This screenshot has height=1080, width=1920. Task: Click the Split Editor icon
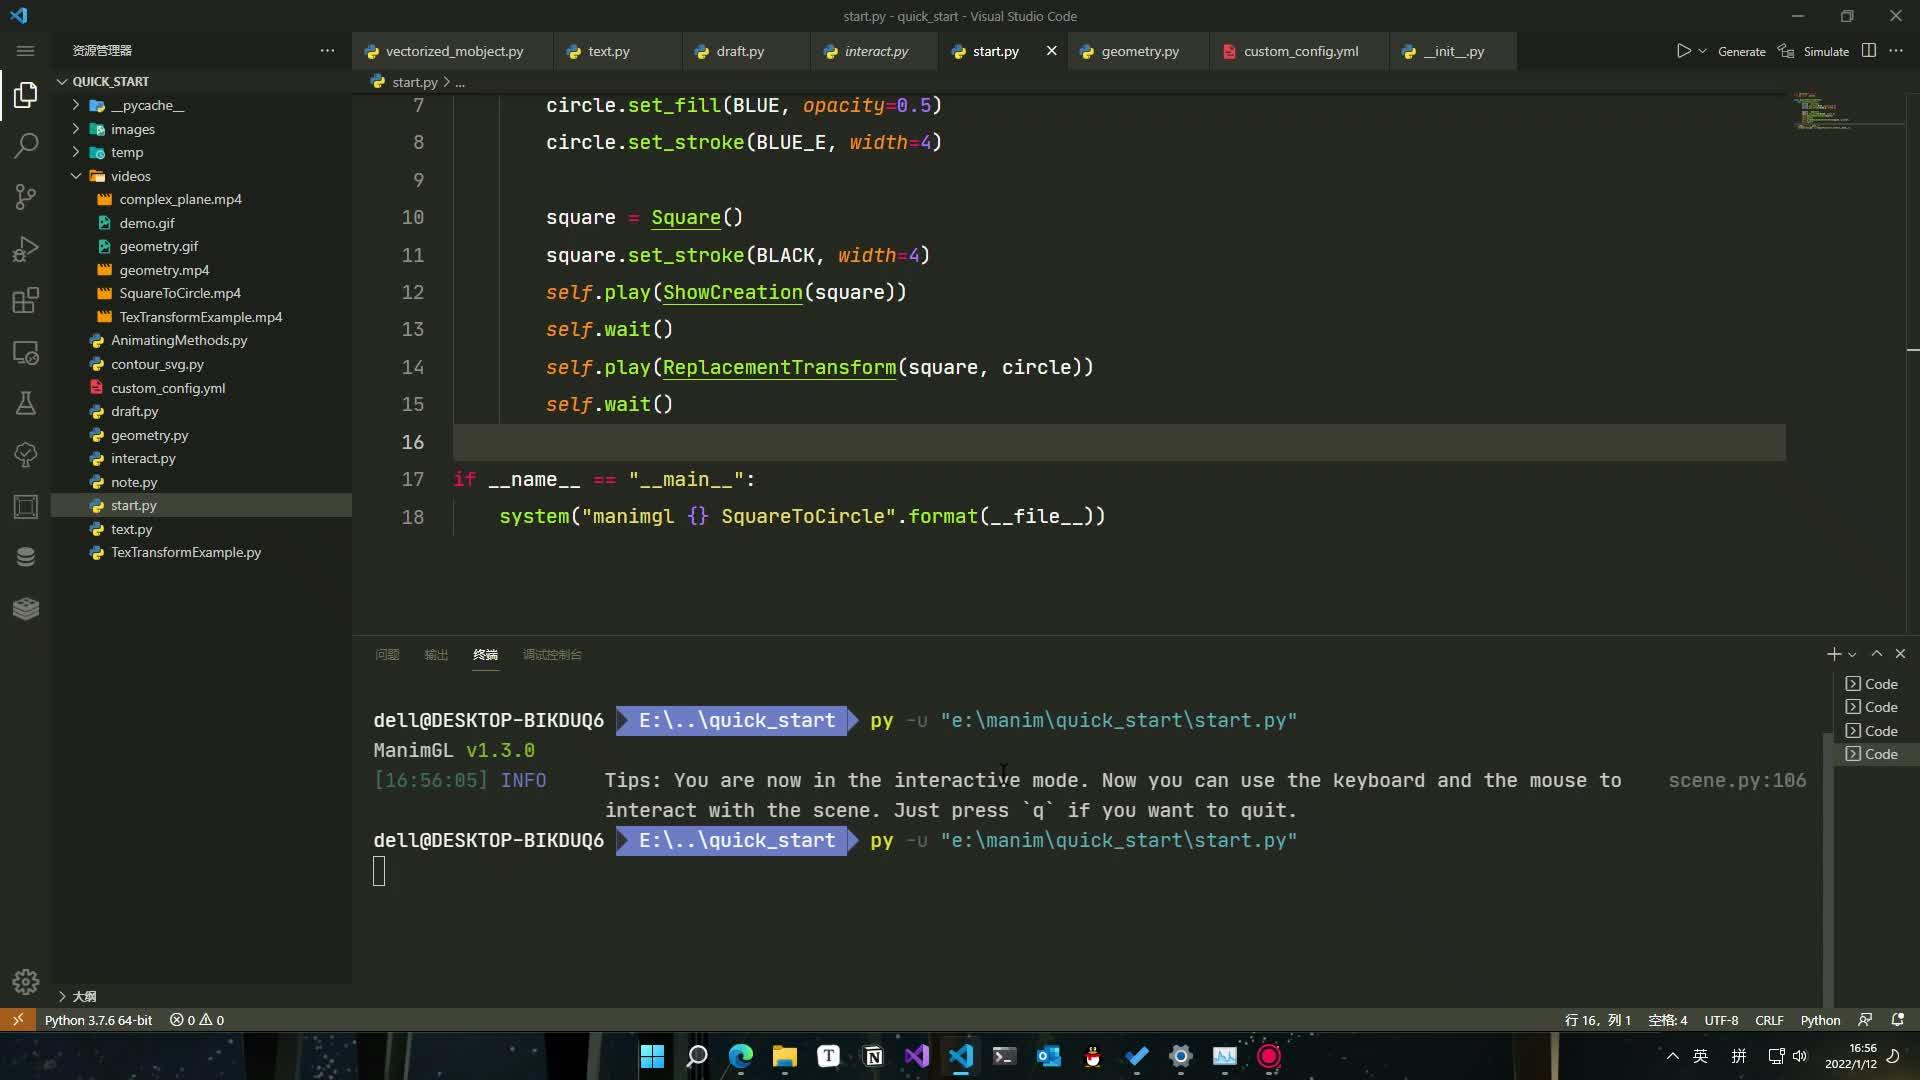pos(1868,51)
